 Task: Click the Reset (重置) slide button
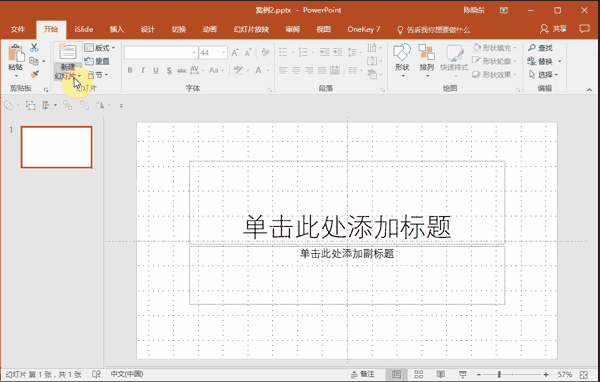point(97,61)
